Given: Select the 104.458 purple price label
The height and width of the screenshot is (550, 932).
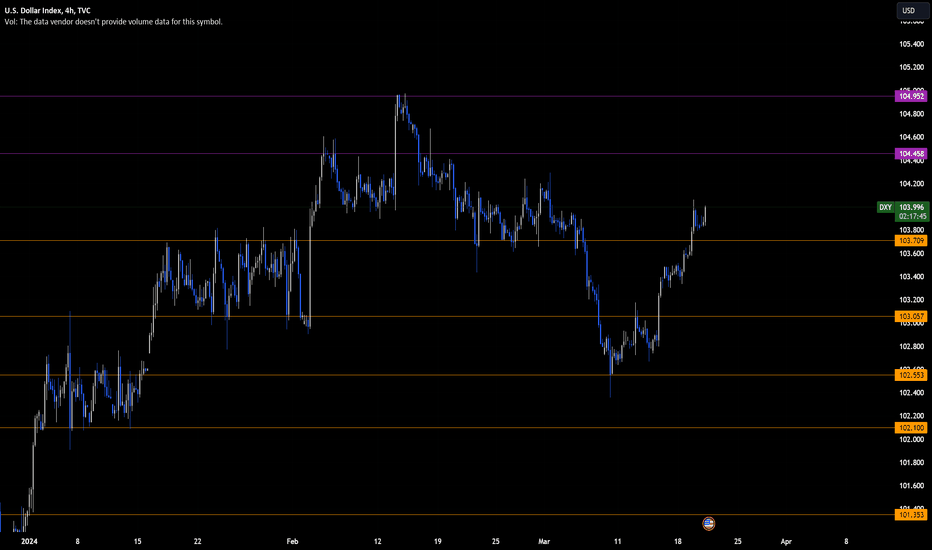Looking at the screenshot, I should [911, 154].
